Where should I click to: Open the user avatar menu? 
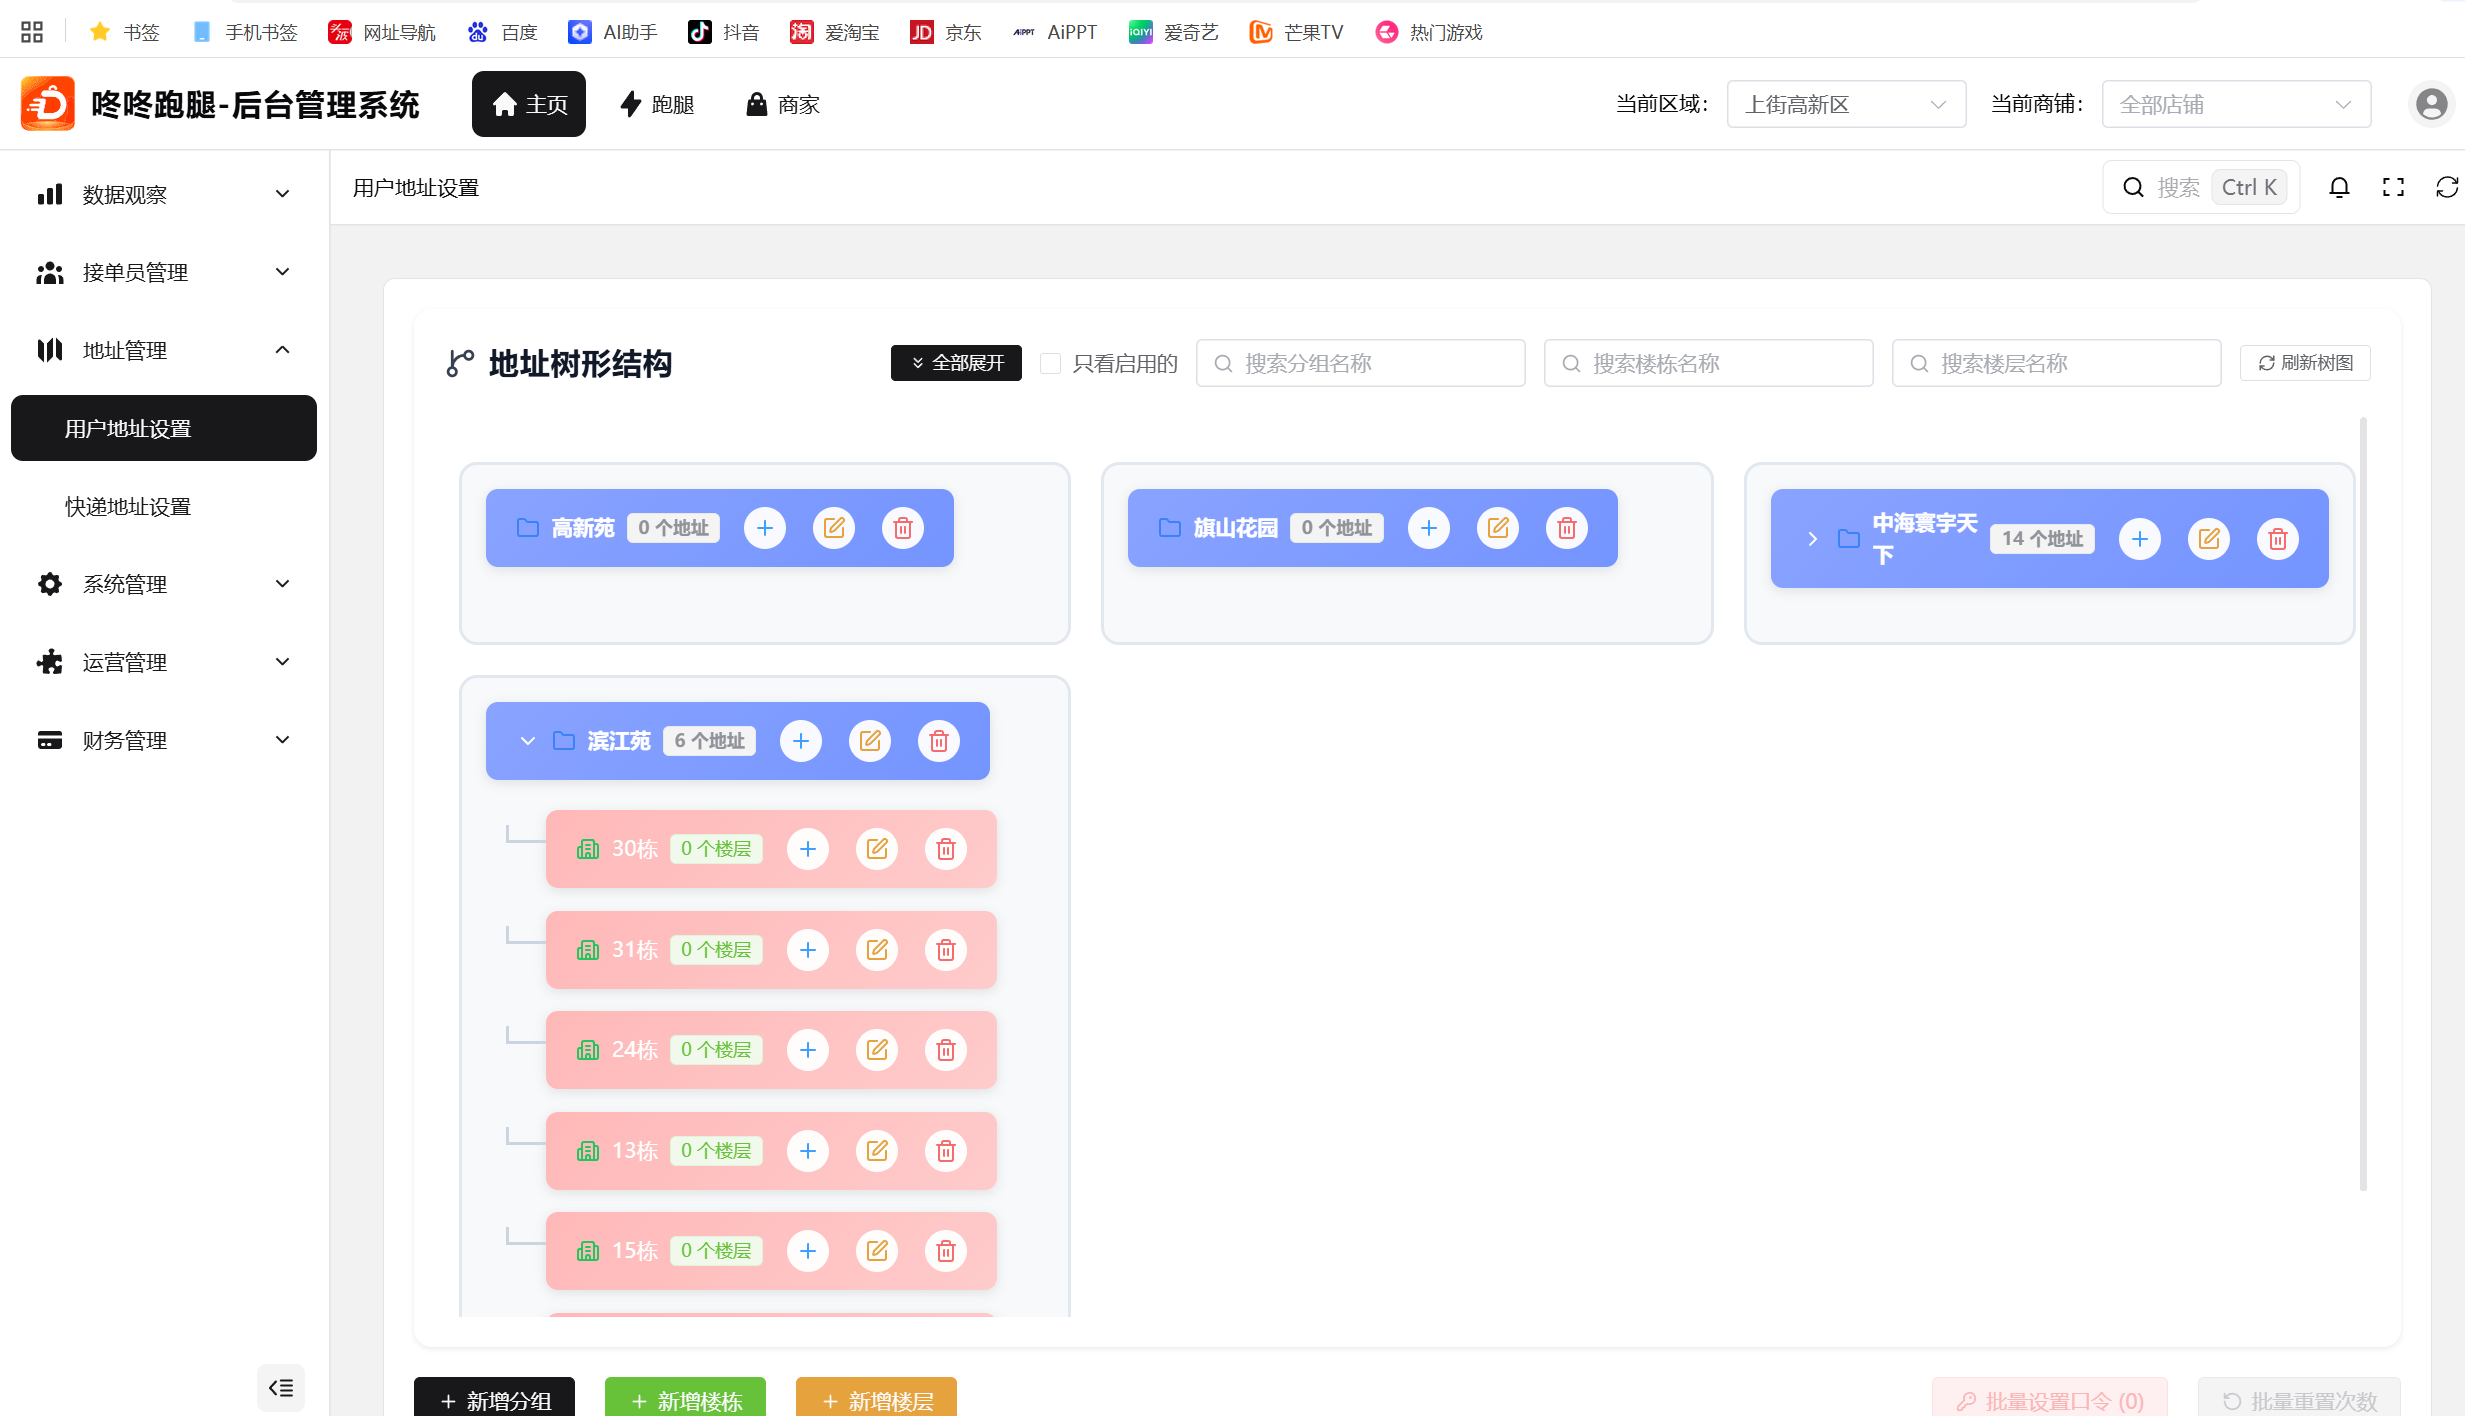click(x=2431, y=104)
